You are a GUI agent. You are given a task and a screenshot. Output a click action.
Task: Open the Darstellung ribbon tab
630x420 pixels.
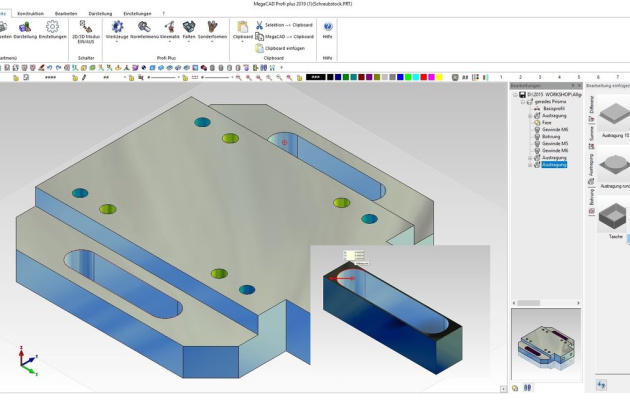click(100, 13)
